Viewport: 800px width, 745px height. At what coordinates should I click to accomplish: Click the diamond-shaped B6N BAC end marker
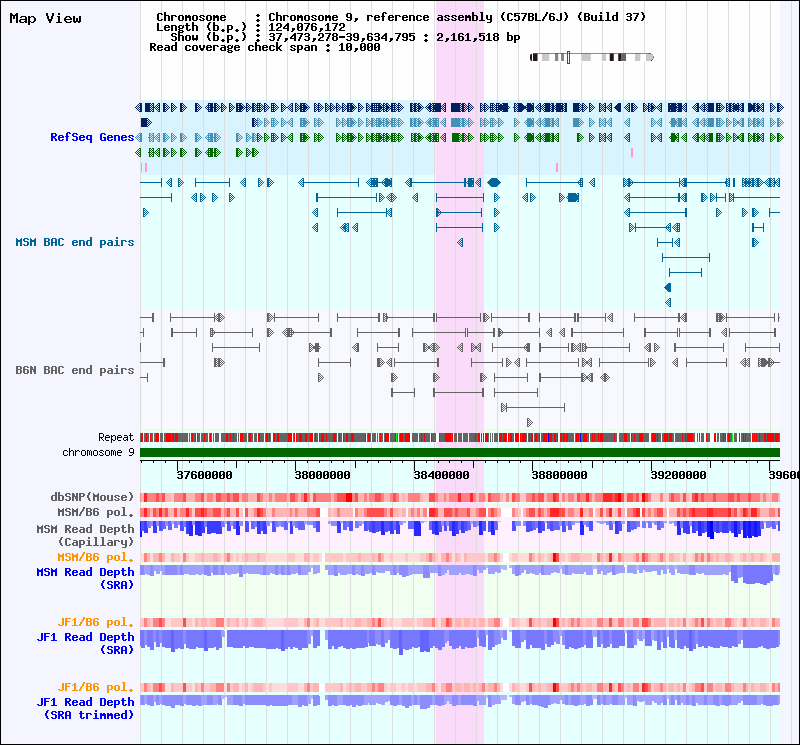point(605,378)
